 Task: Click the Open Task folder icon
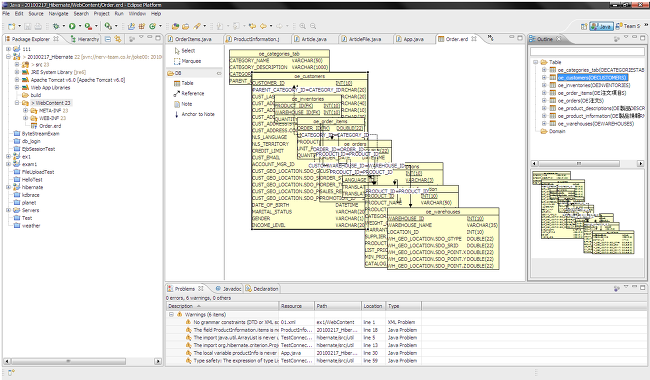click(x=185, y=26)
